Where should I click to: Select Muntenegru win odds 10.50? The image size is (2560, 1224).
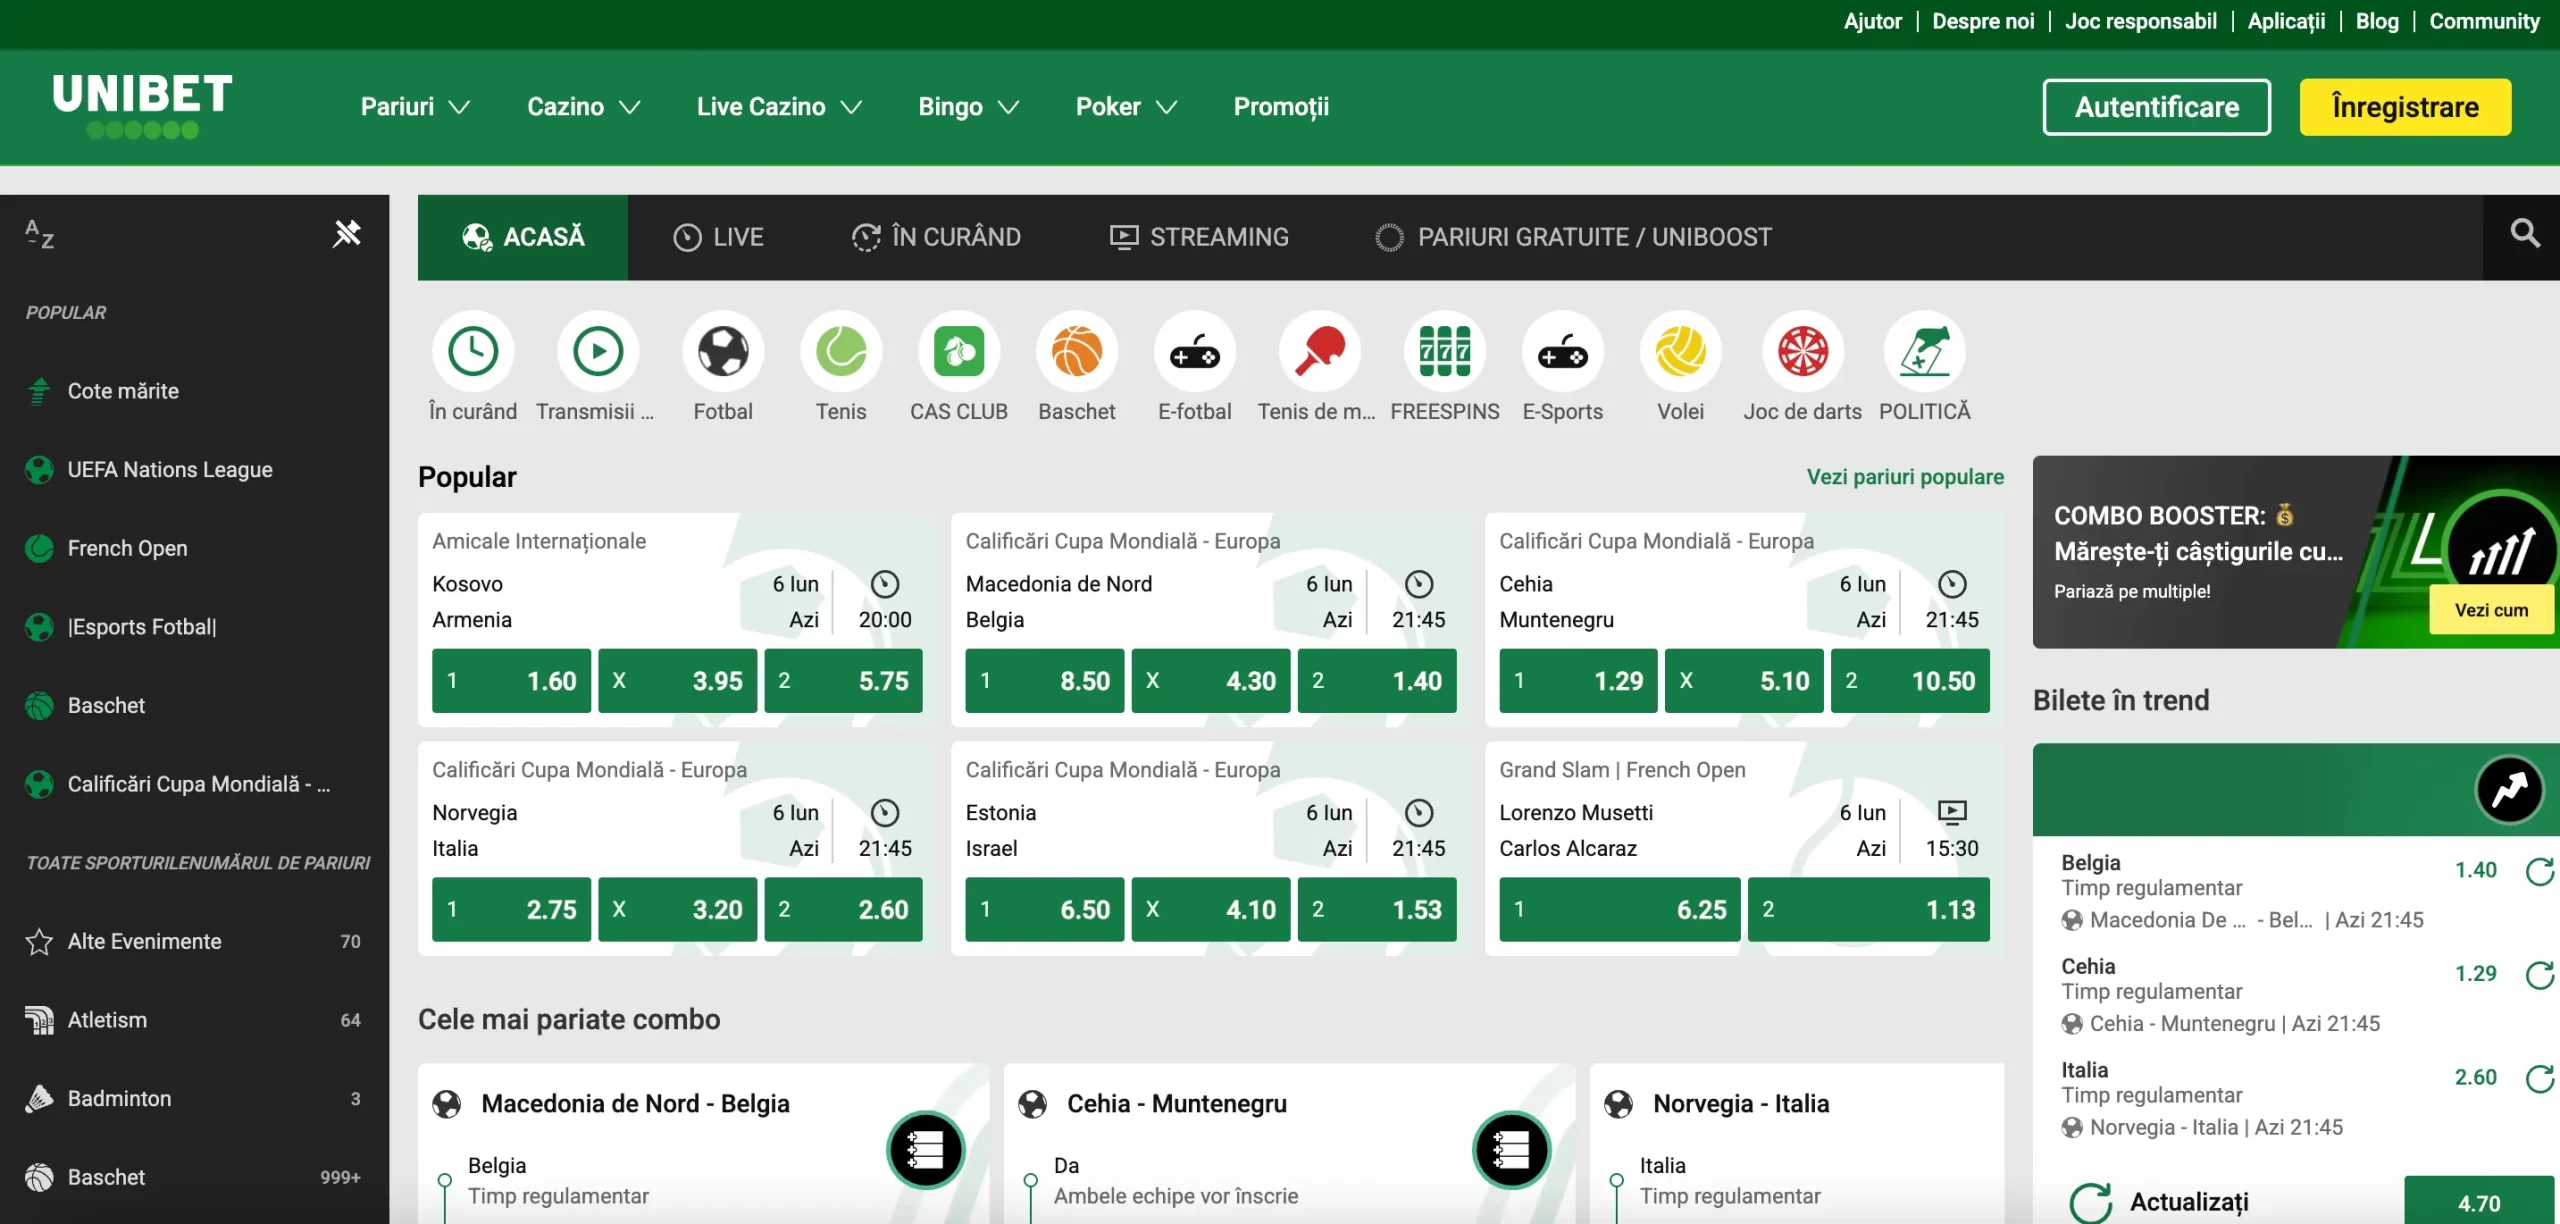pos(1910,681)
